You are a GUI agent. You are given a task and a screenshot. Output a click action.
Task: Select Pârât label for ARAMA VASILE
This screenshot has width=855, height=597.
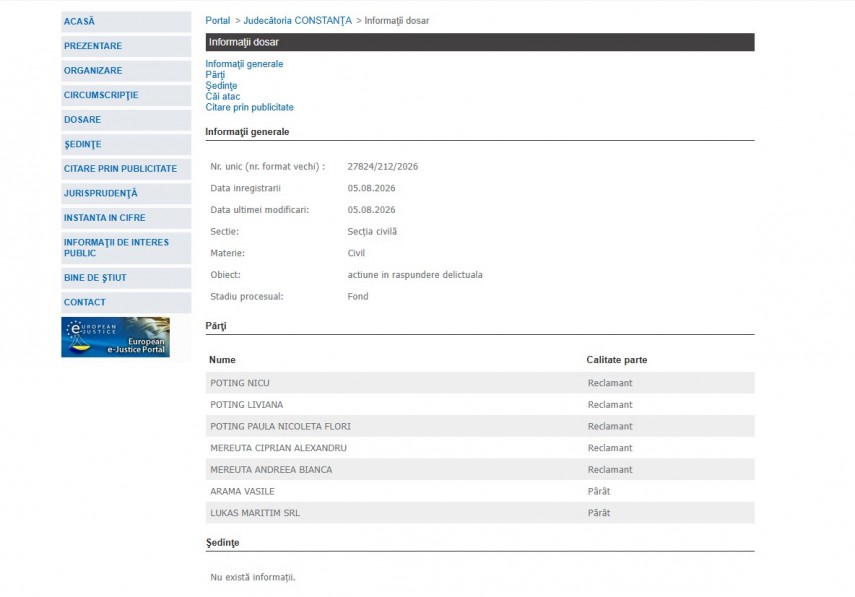pos(599,491)
